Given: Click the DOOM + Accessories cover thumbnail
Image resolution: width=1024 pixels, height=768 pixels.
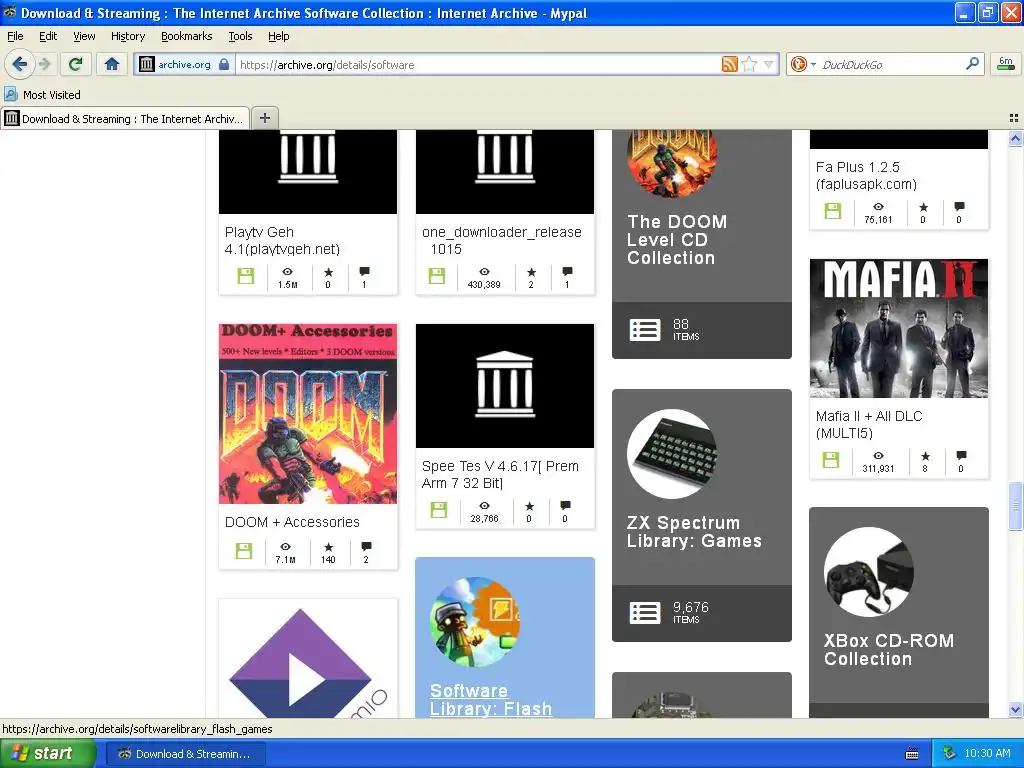Looking at the screenshot, I should click(x=308, y=414).
